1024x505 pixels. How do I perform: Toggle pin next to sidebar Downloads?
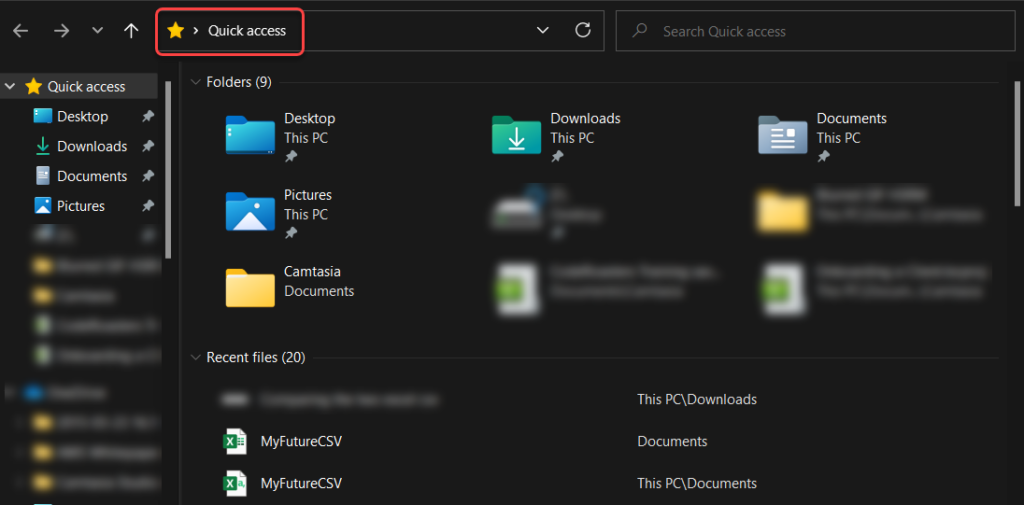pyautogui.click(x=148, y=147)
